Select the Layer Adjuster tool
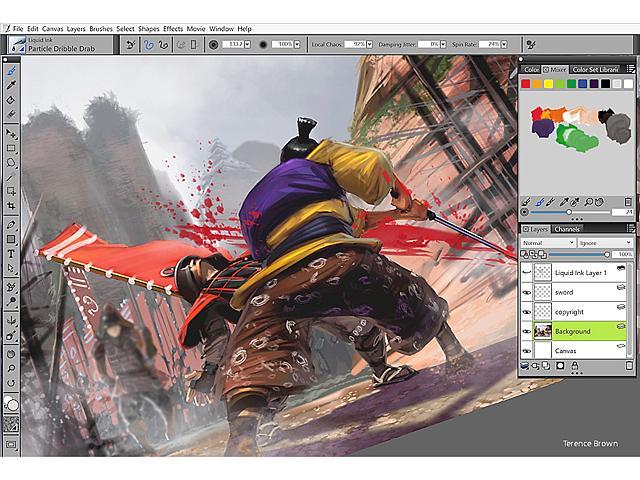The image size is (640, 480). 11,133
